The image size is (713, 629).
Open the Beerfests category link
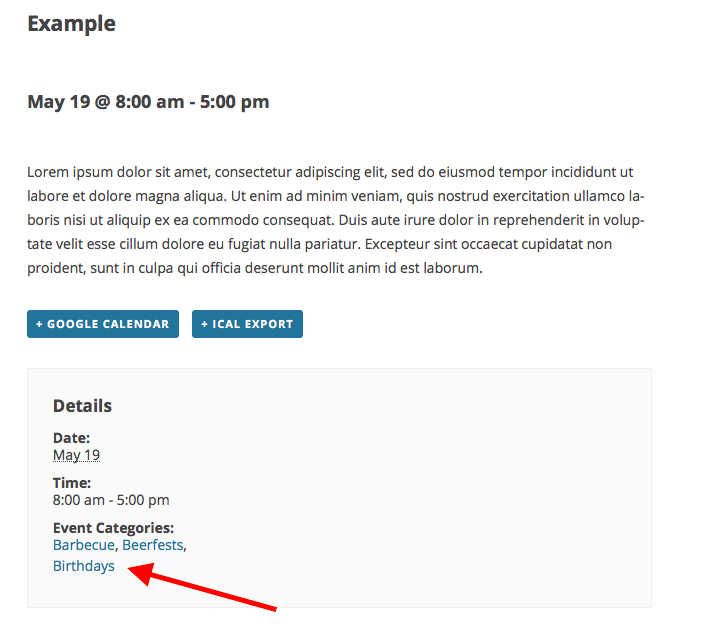point(153,545)
